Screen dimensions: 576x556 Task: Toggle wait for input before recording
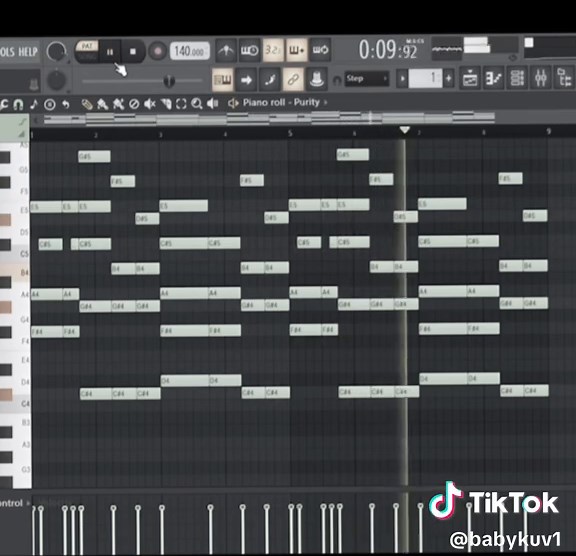click(249, 50)
